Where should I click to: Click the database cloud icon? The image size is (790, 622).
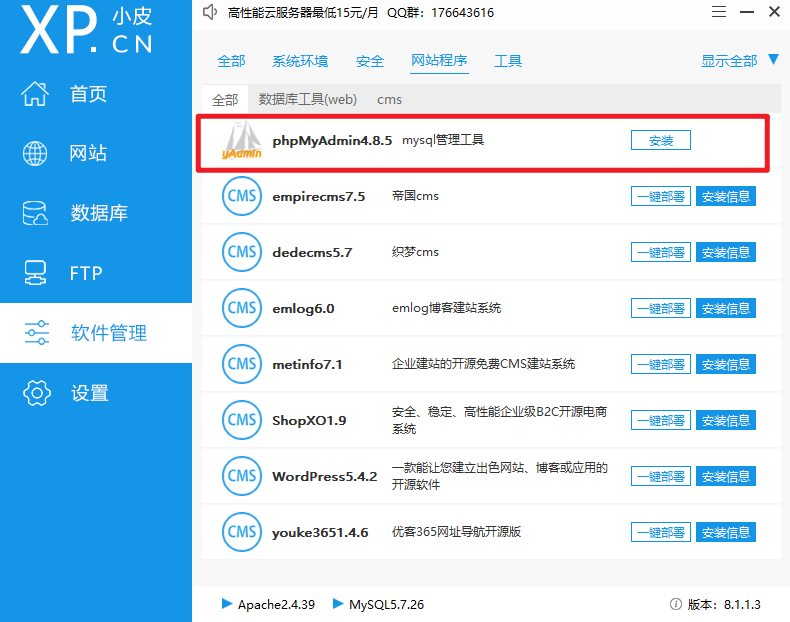point(35,213)
